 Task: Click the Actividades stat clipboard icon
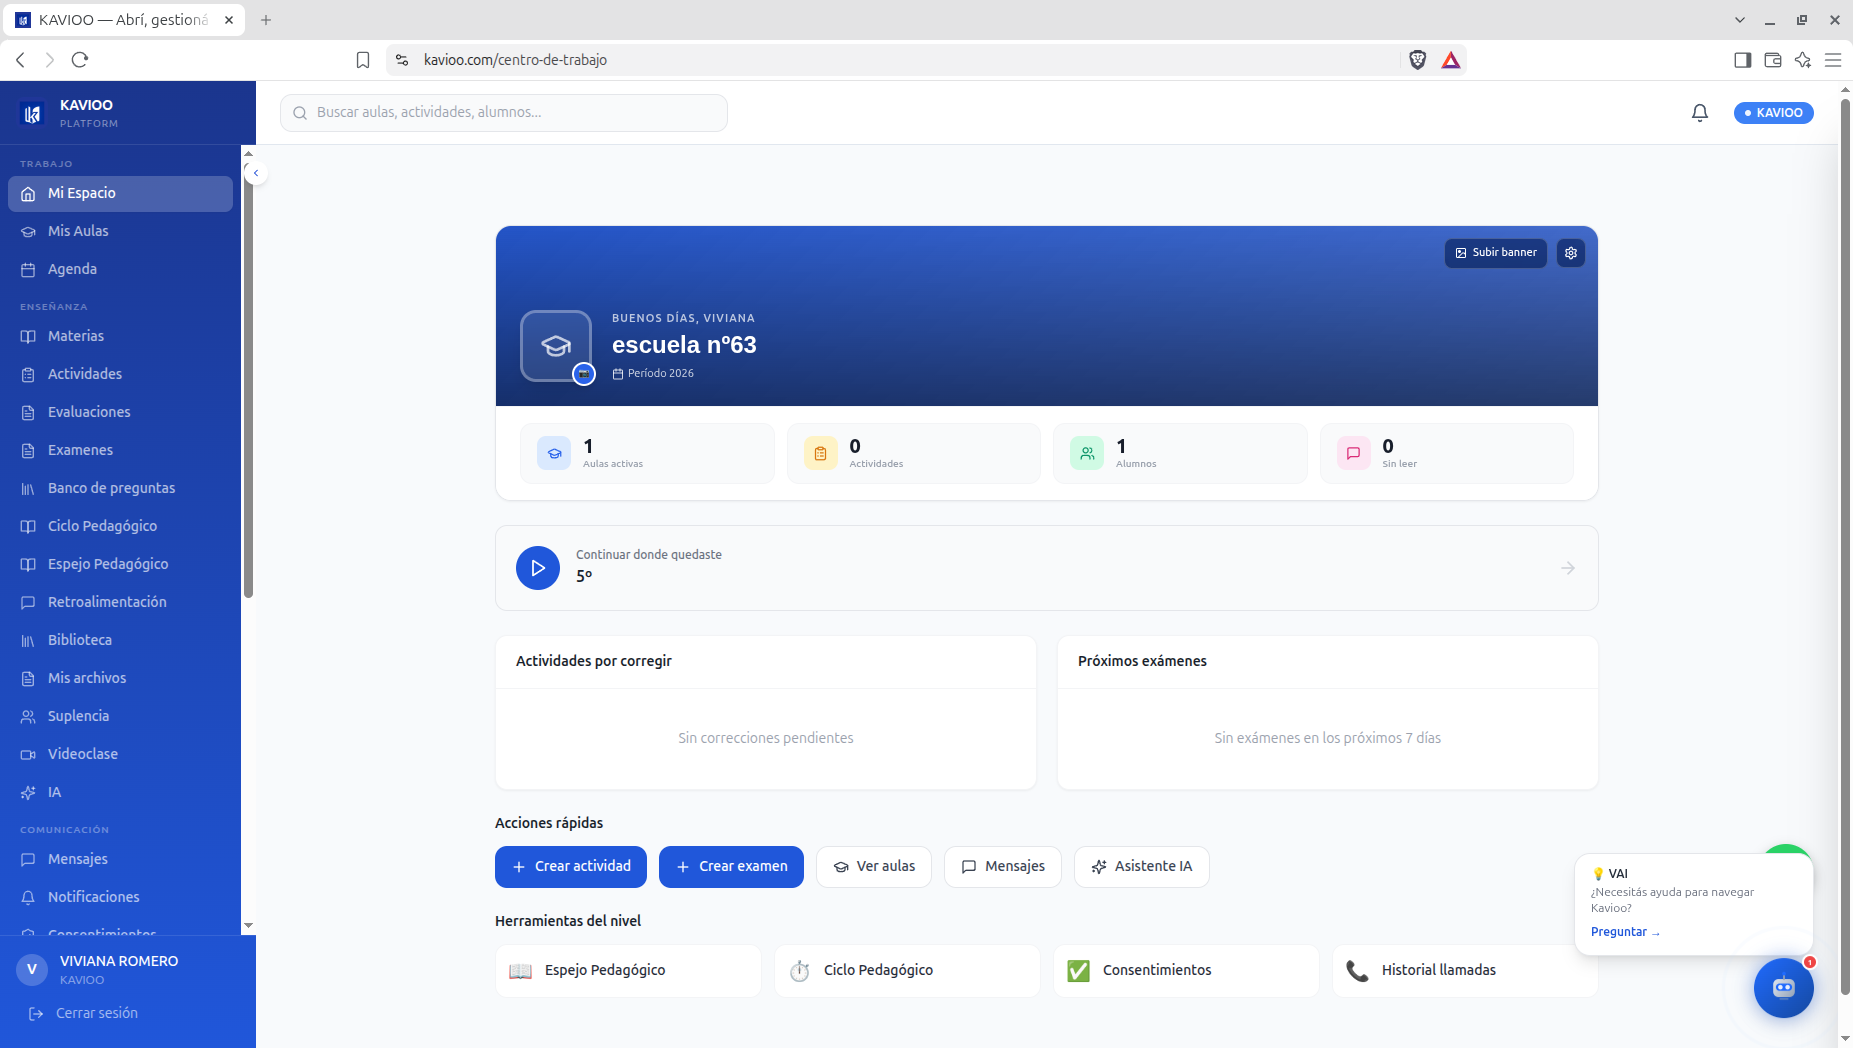(x=820, y=453)
